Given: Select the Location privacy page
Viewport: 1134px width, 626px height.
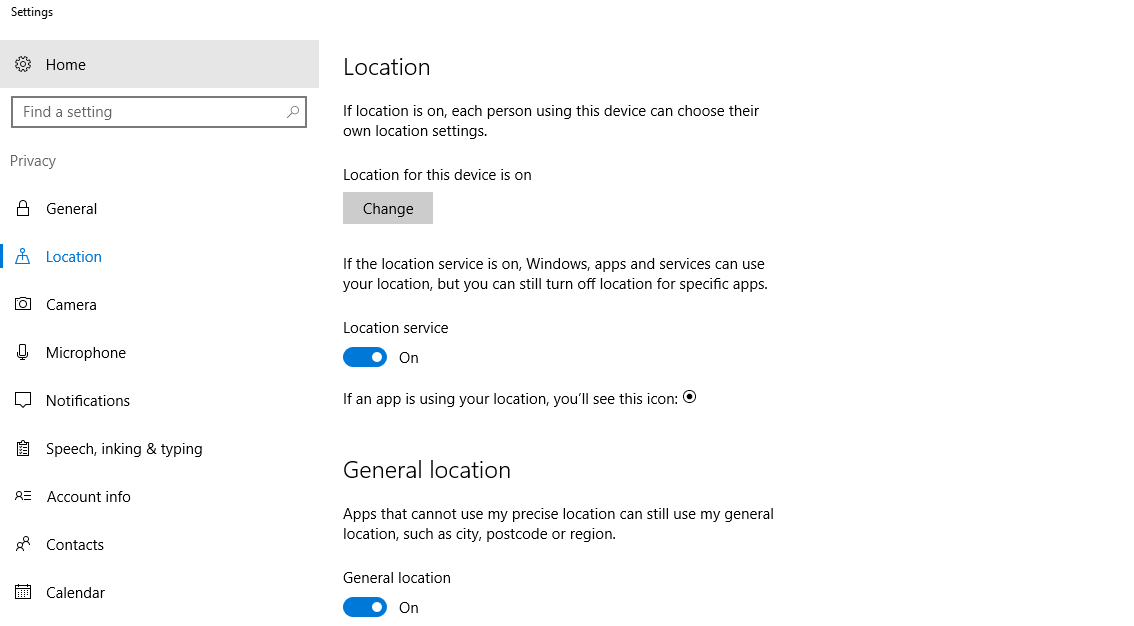Looking at the screenshot, I should pyautogui.click(x=159, y=257).
